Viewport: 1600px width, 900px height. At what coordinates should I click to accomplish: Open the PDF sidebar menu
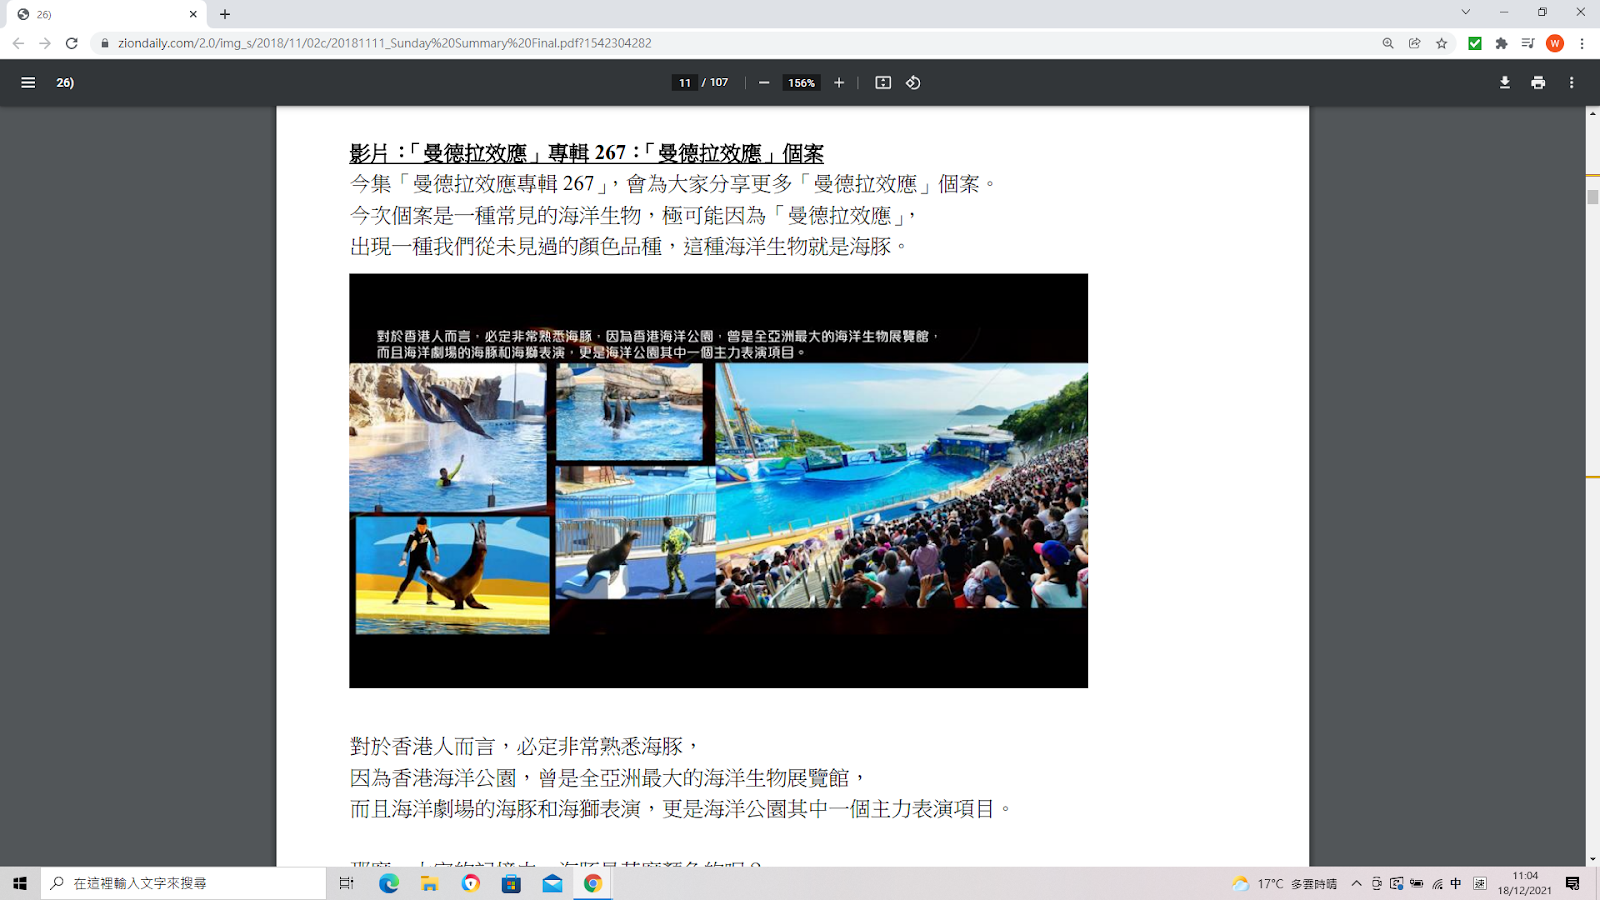click(28, 83)
